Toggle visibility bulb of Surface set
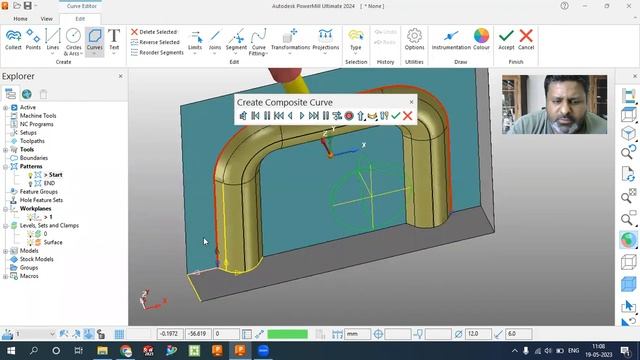The width and height of the screenshot is (640, 360). [30, 242]
